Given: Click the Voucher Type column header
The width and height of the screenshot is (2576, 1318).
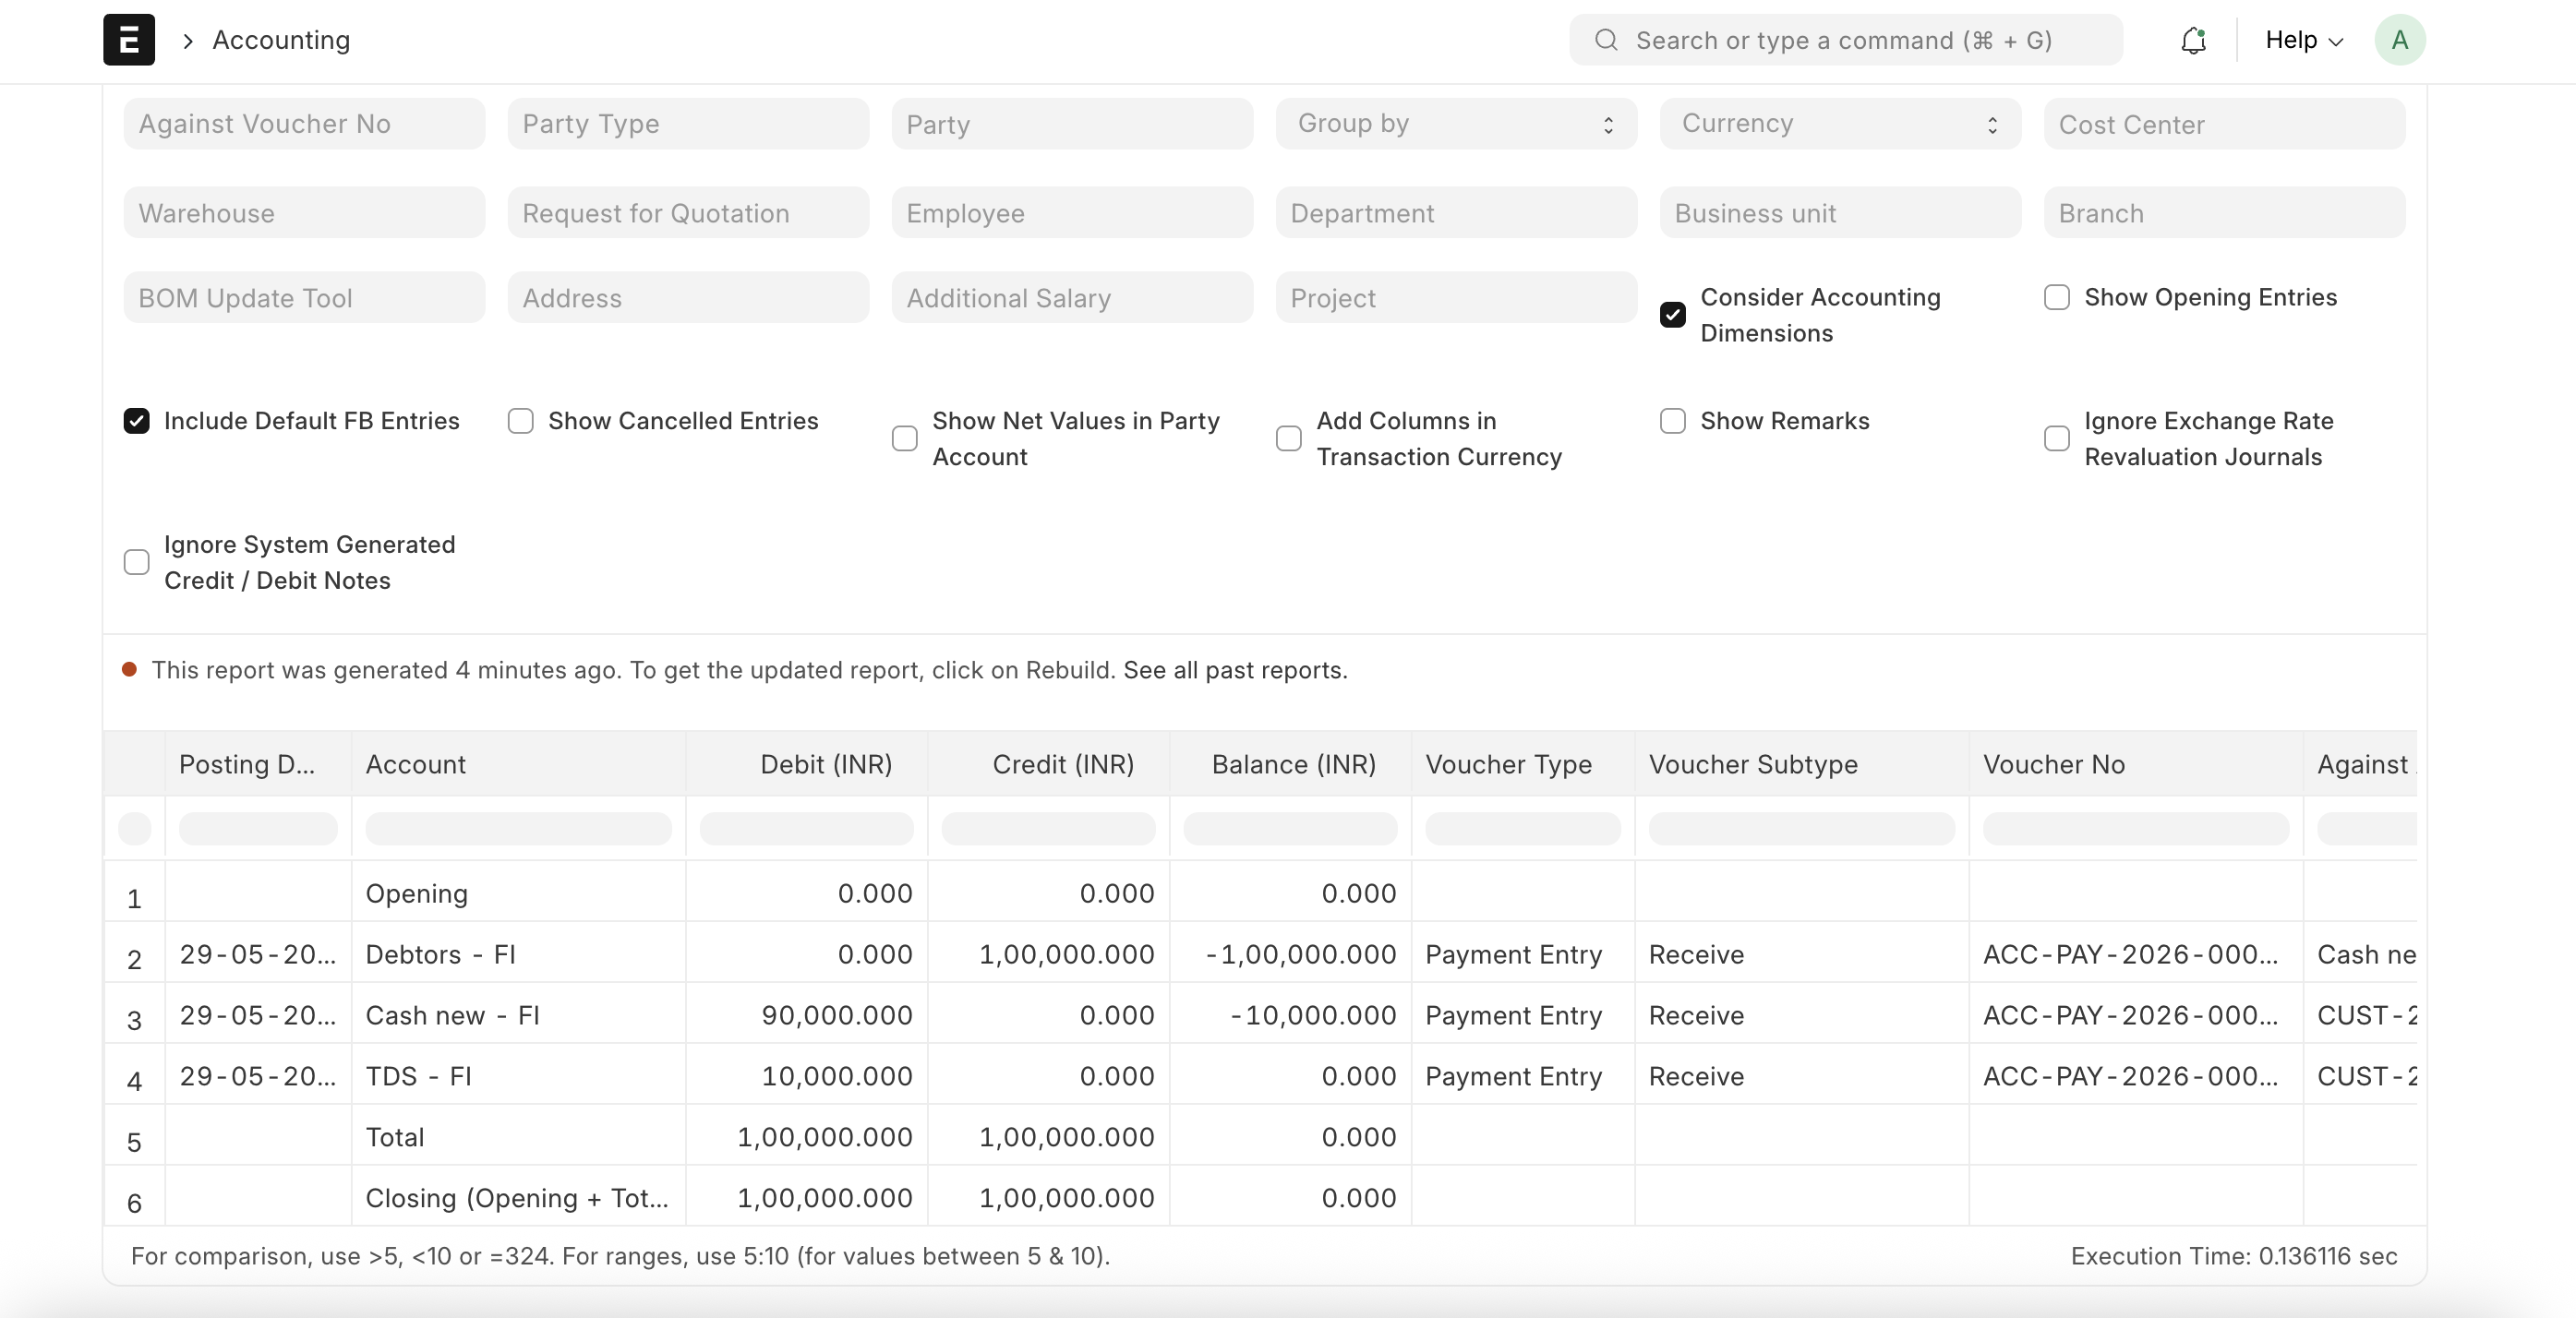Looking at the screenshot, I should (x=1523, y=765).
